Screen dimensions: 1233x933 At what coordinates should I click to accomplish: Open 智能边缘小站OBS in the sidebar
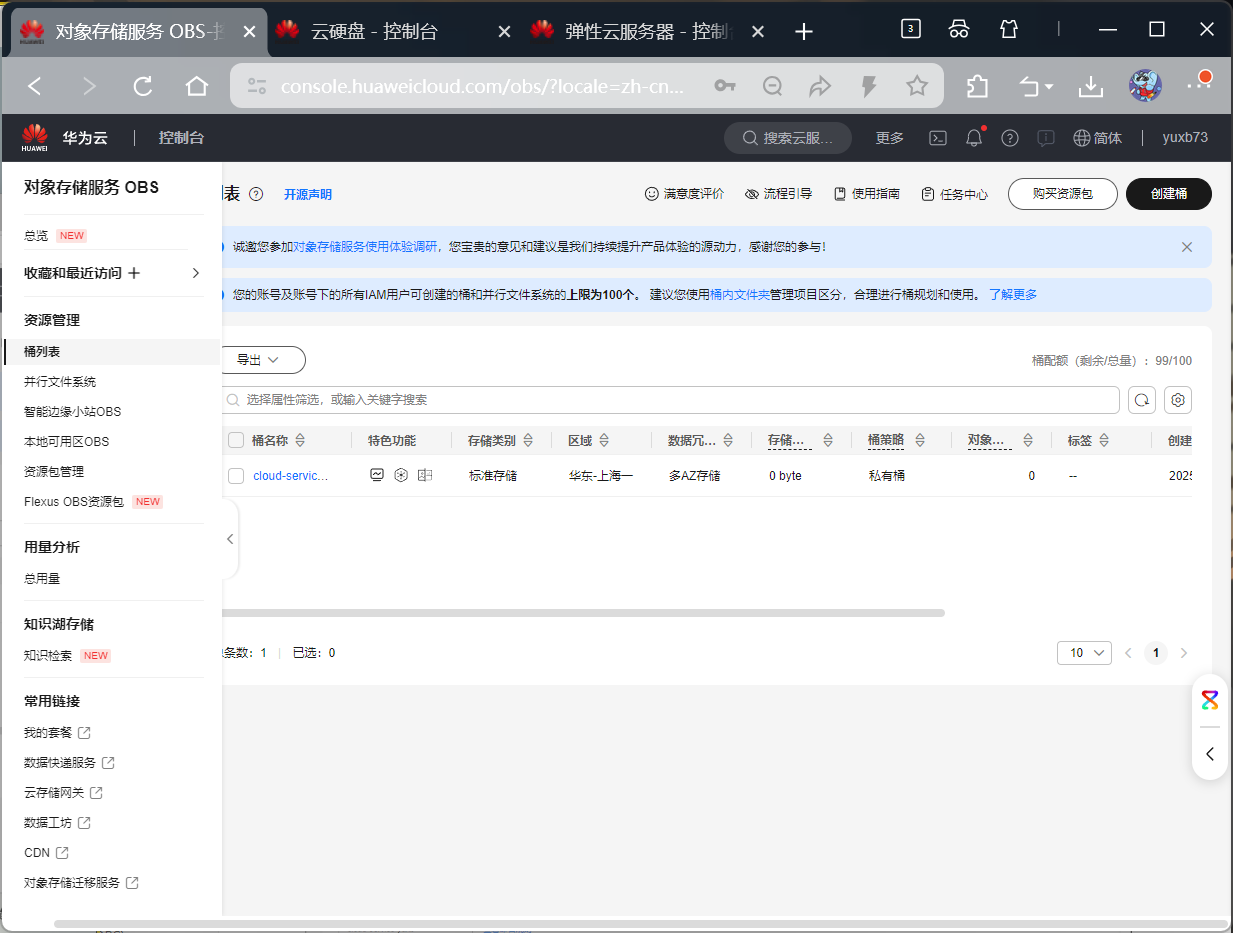pos(72,412)
